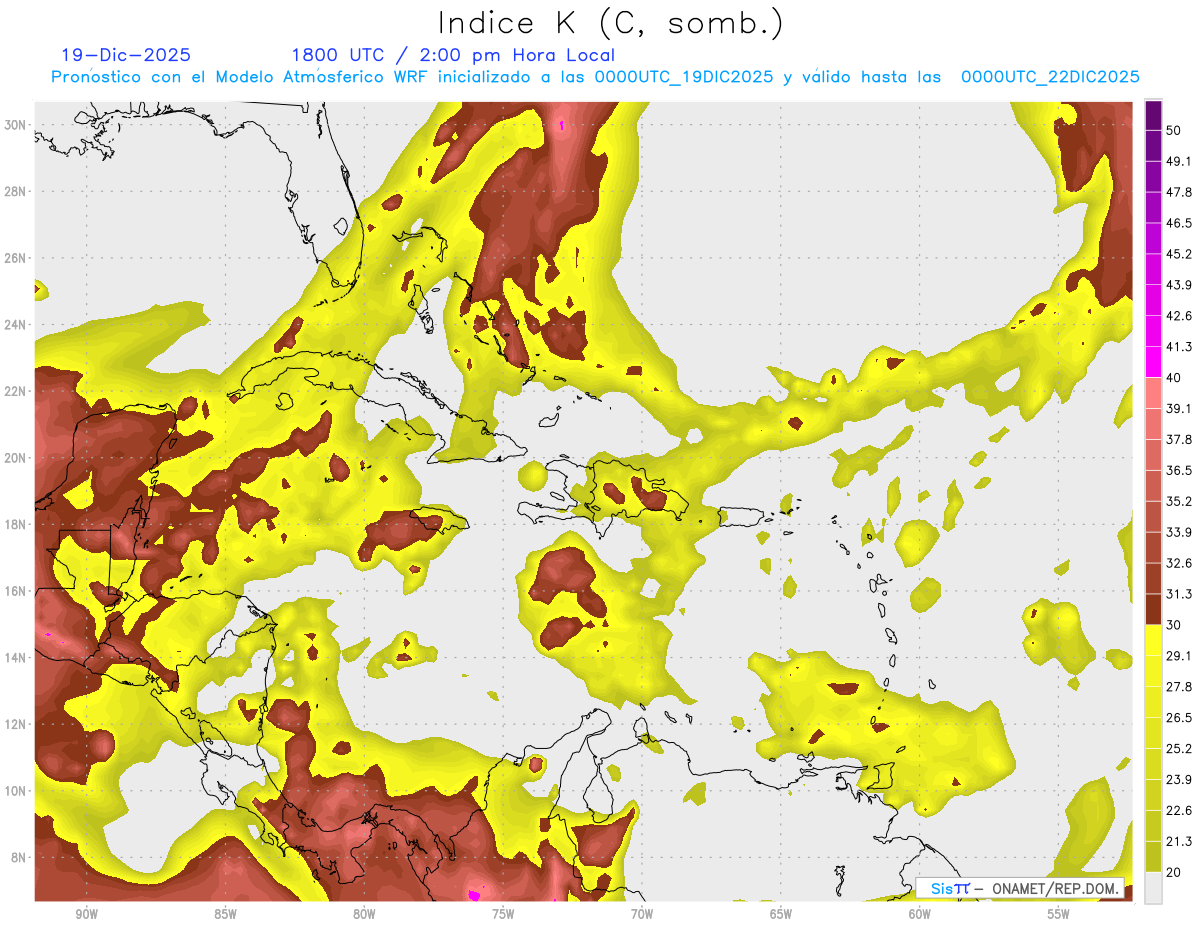Click the valid-until timestamp "0000UTC_22DIC2025"

1050,77
